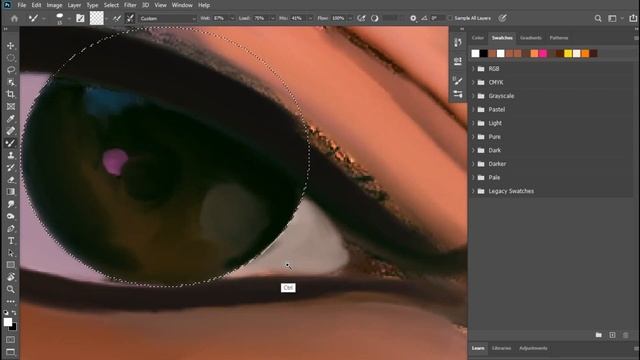This screenshot has width=640, height=360.
Task: Expand the Light swatch group
Action: click(473, 123)
